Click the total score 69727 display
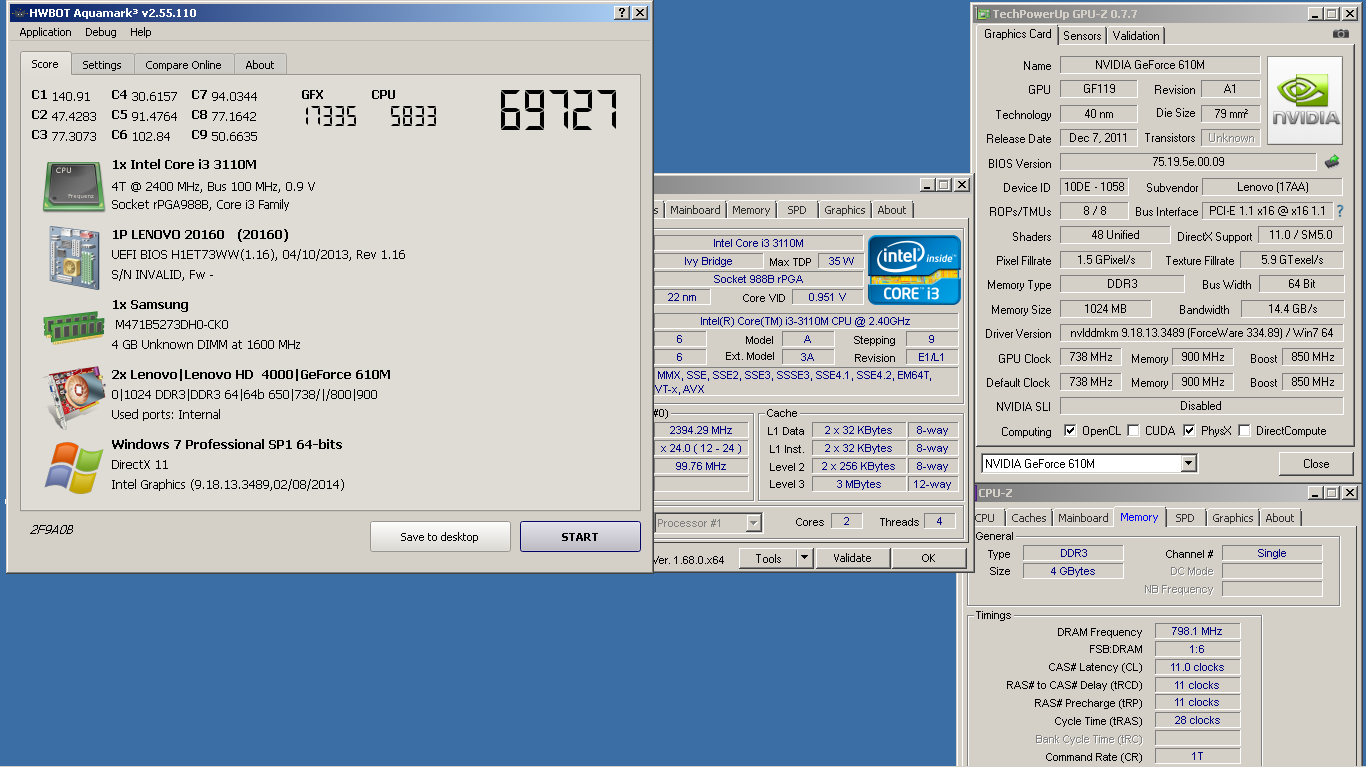Viewport: 1366px width, 768px height. [560, 110]
